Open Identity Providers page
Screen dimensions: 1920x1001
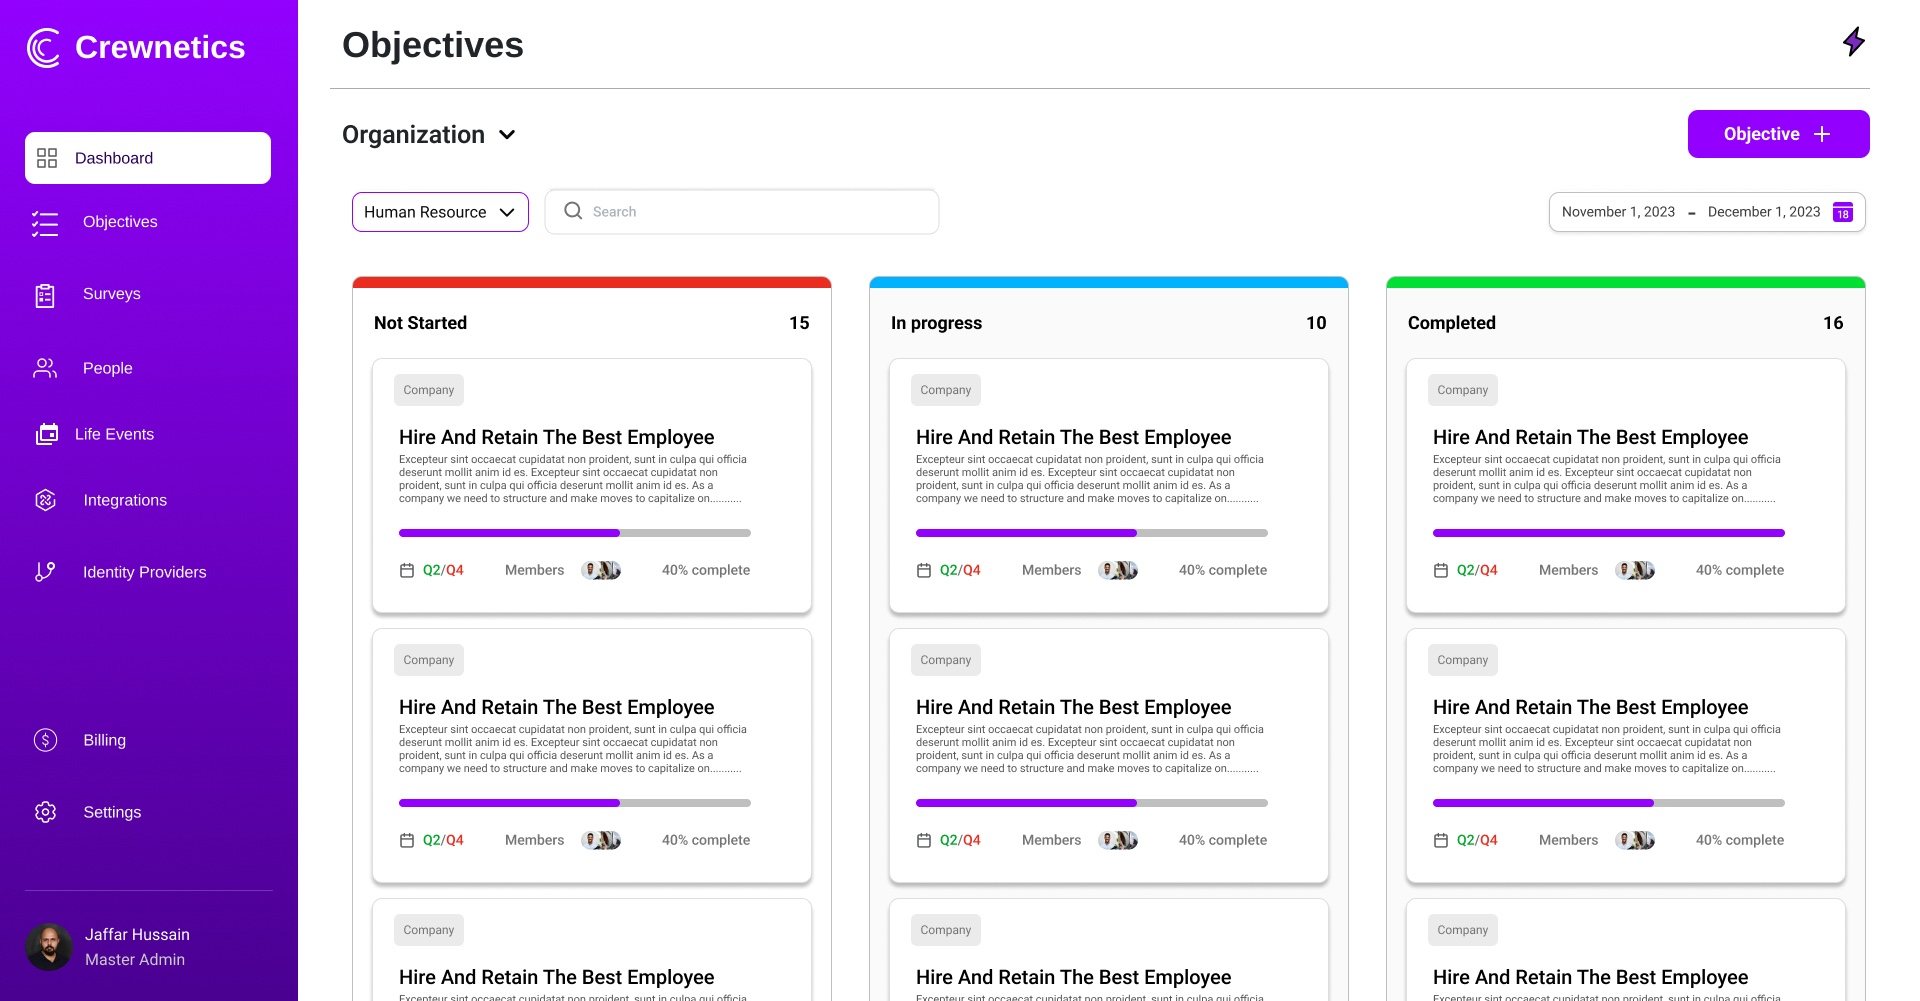[145, 572]
